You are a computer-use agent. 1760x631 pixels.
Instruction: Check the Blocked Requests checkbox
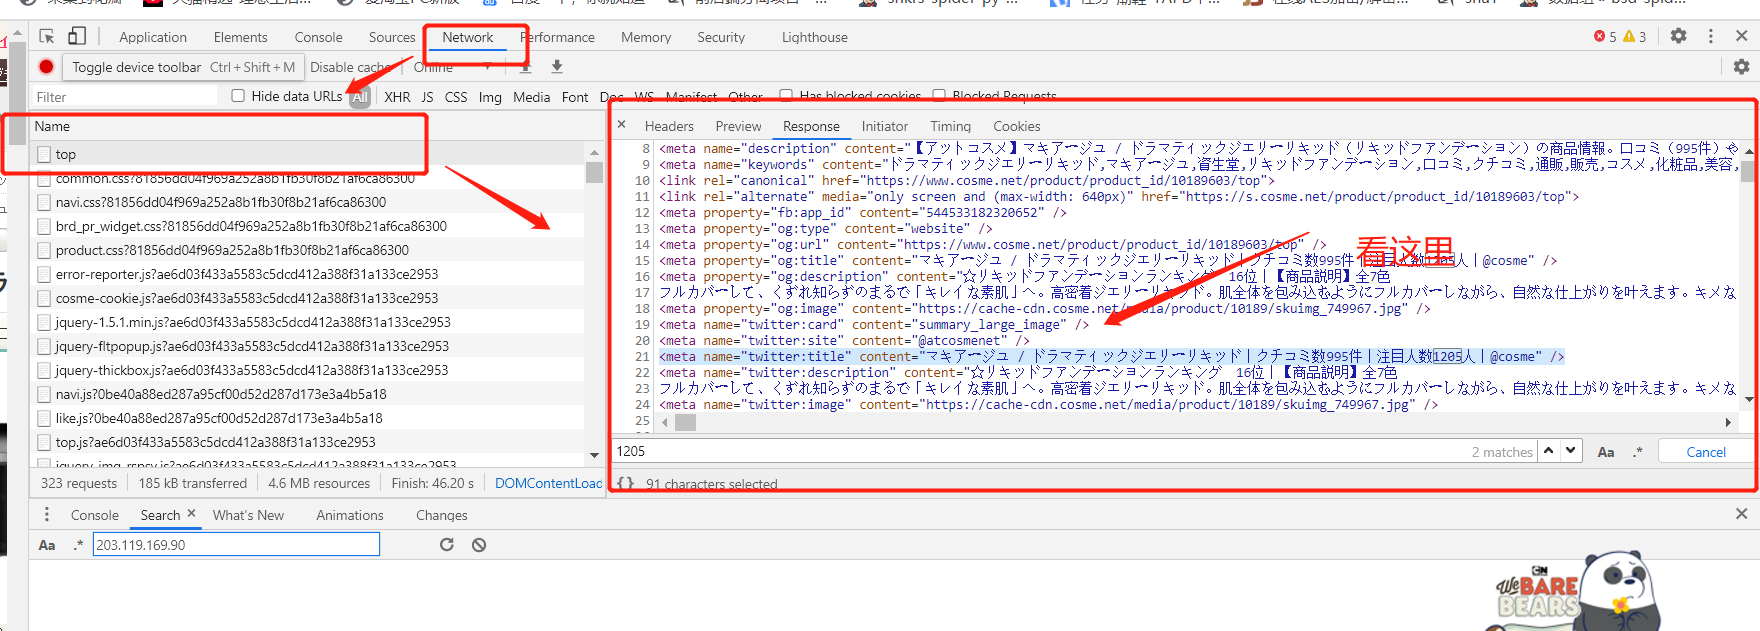[x=939, y=96]
